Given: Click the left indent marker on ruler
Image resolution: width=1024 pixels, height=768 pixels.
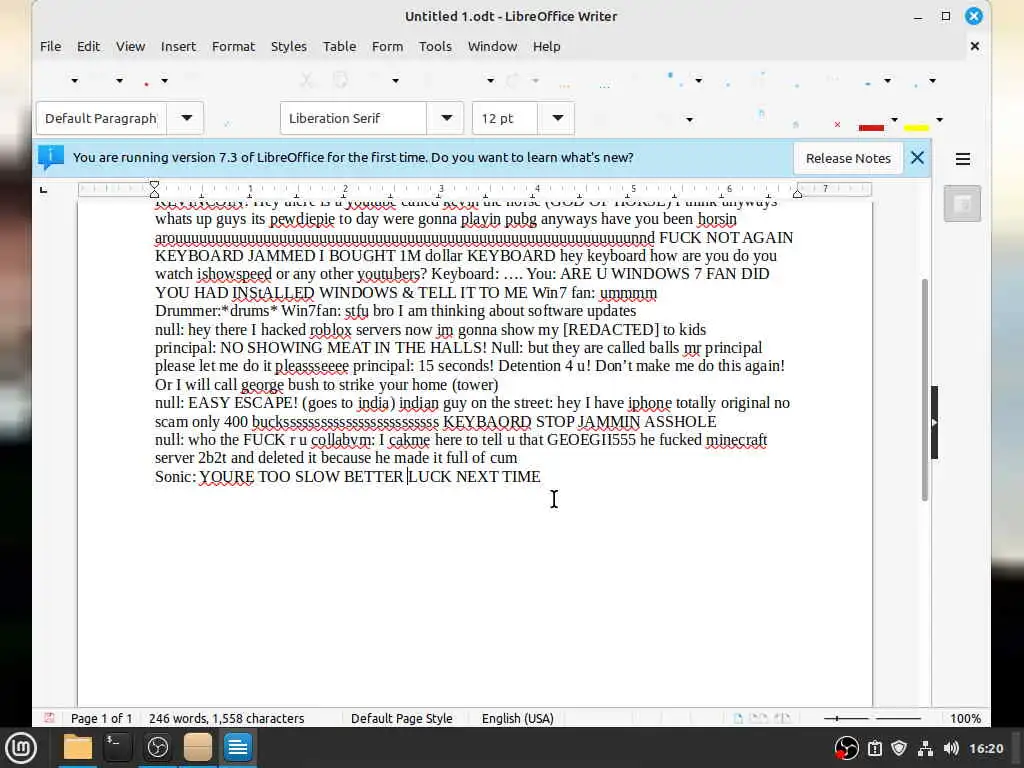Looking at the screenshot, I should (154, 190).
